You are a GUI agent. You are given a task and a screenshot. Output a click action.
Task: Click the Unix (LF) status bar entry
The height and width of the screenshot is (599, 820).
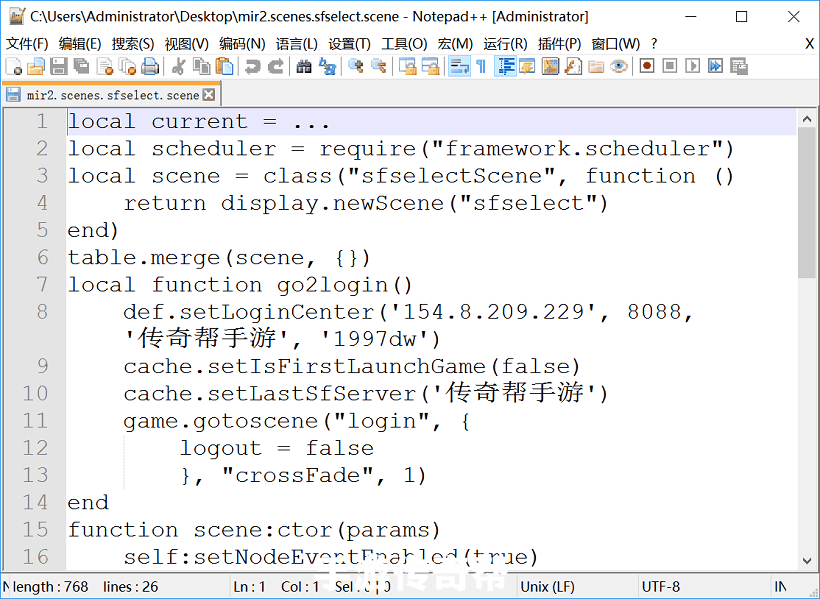pyautogui.click(x=548, y=586)
